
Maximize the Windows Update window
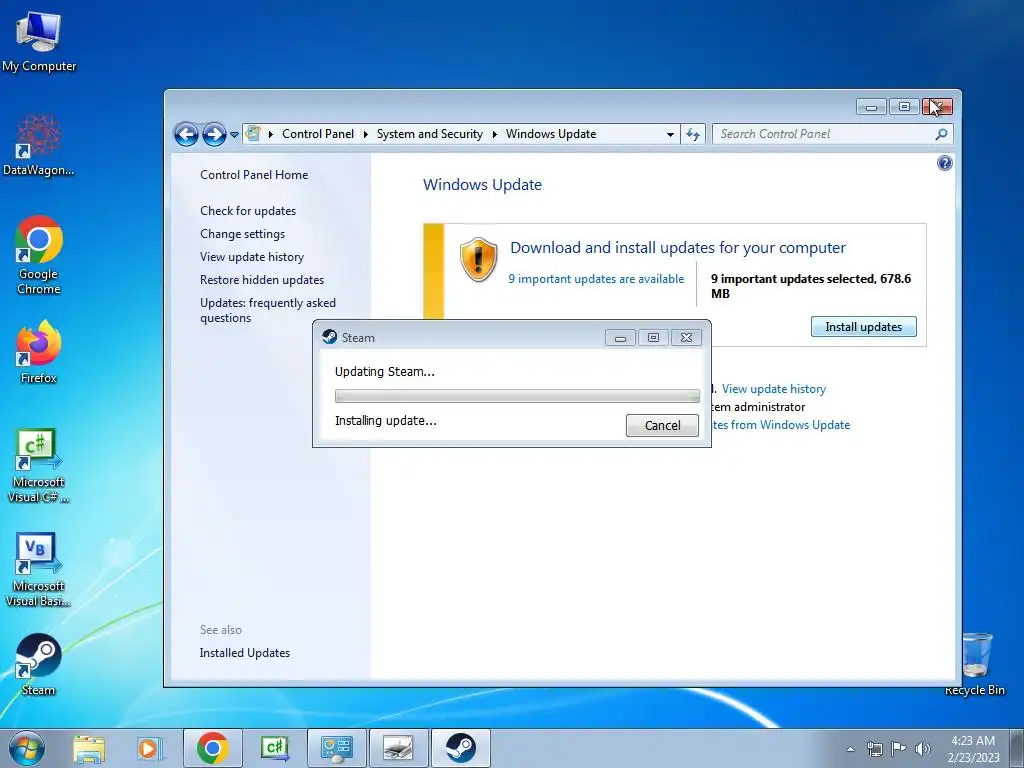coord(904,106)
